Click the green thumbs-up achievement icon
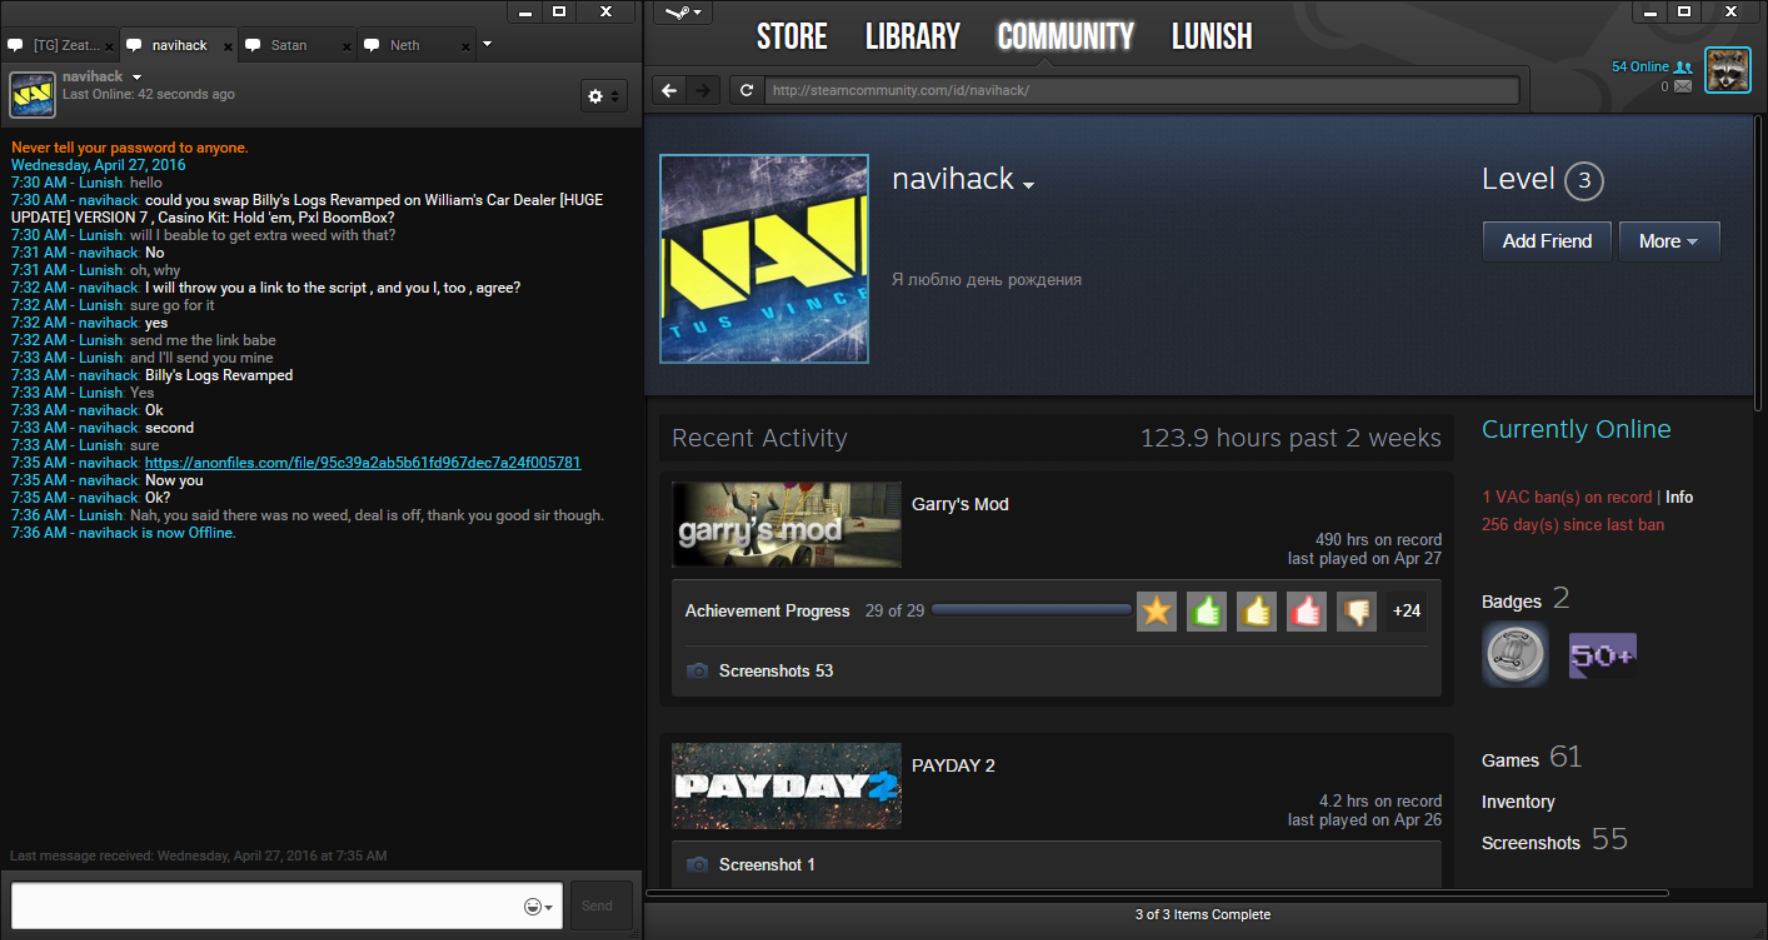This screenshot has width=1768, height=940. pos(1206,611)
